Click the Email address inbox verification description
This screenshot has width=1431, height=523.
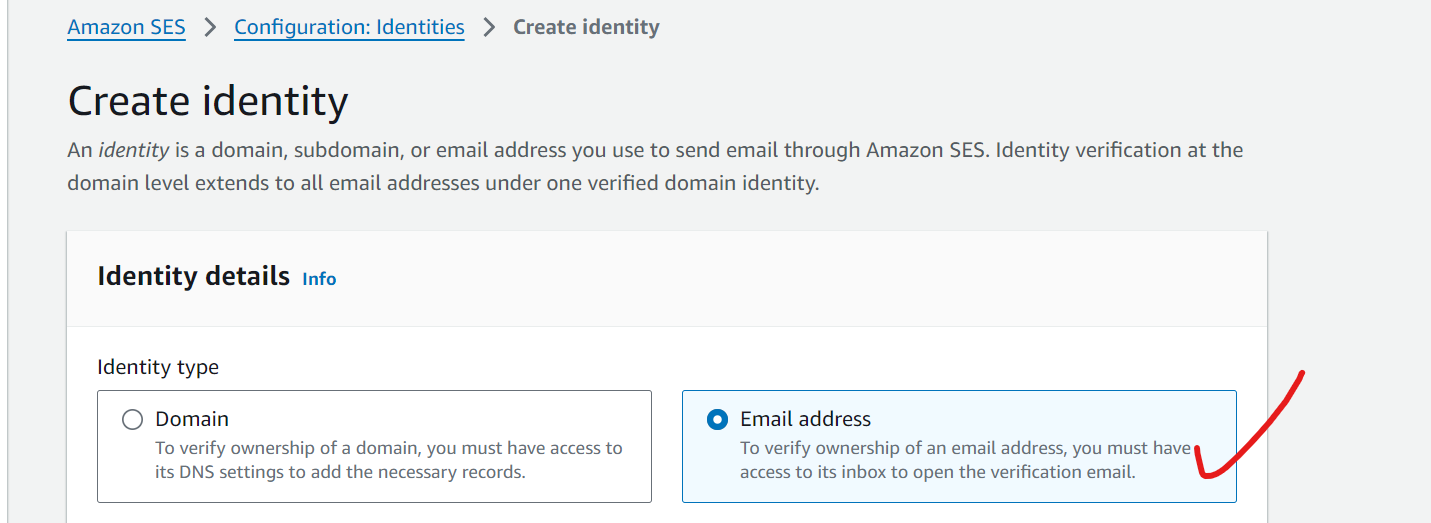point(965,459)
